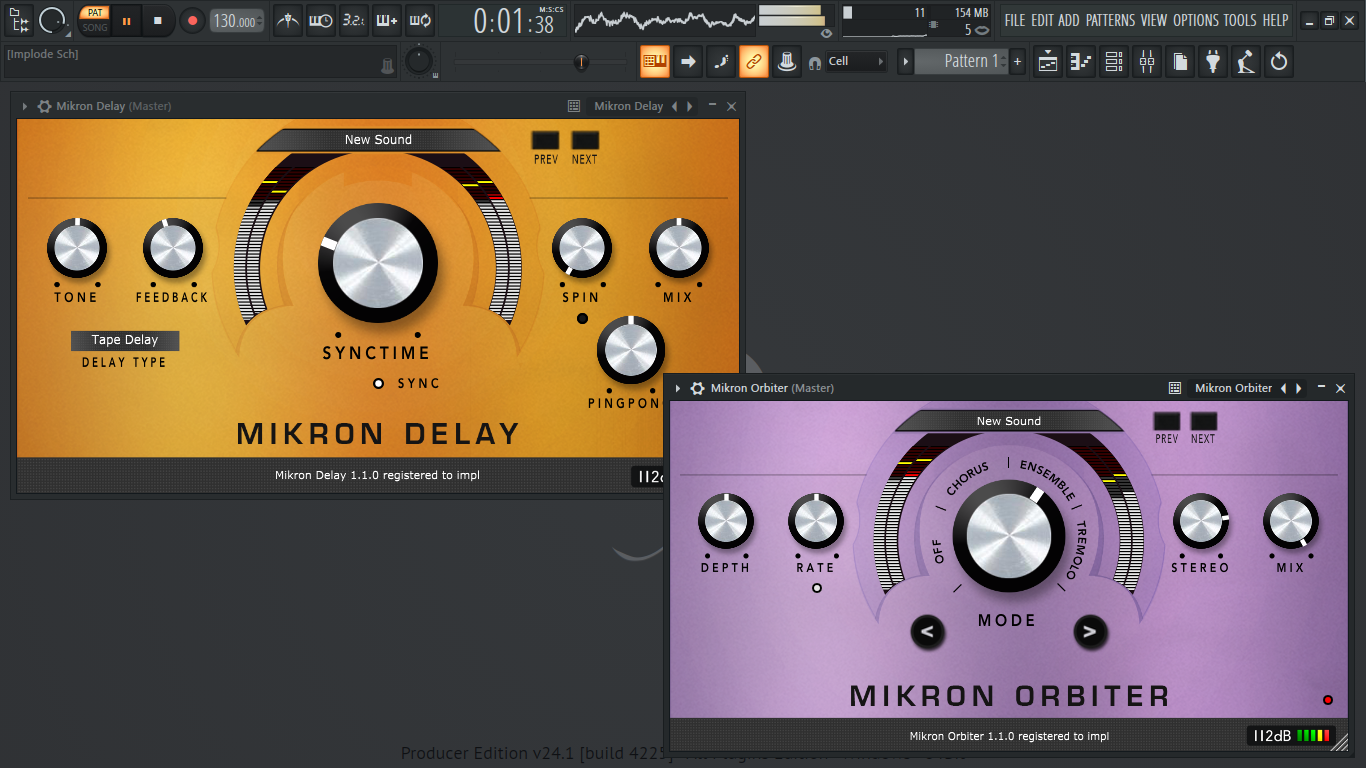Expand the arrow left of Pattern 1
This screenshot has width=1366, height=768.
pos(905,61)
